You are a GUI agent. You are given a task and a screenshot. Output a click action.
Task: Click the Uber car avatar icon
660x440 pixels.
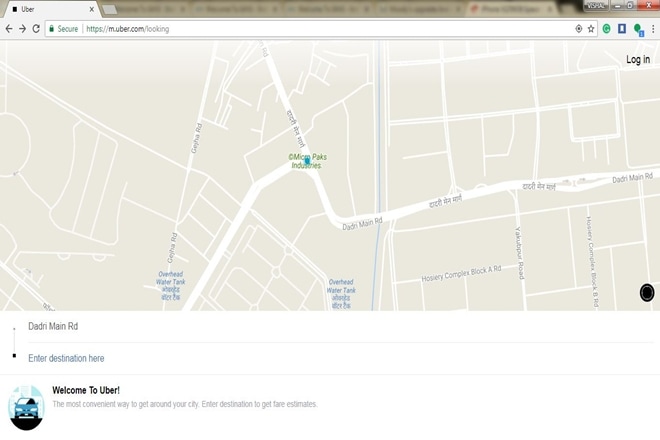(26, 407)
